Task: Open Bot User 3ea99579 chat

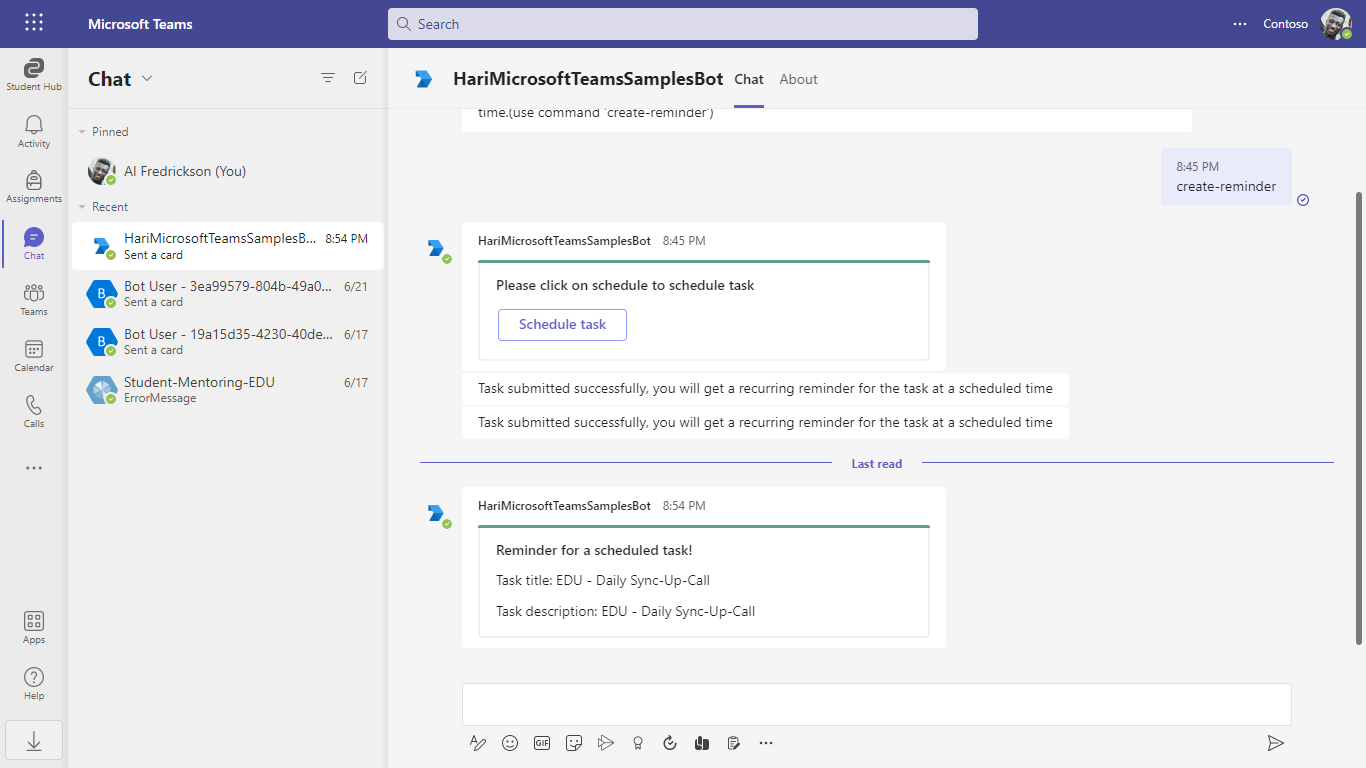Action: point(227,294)
